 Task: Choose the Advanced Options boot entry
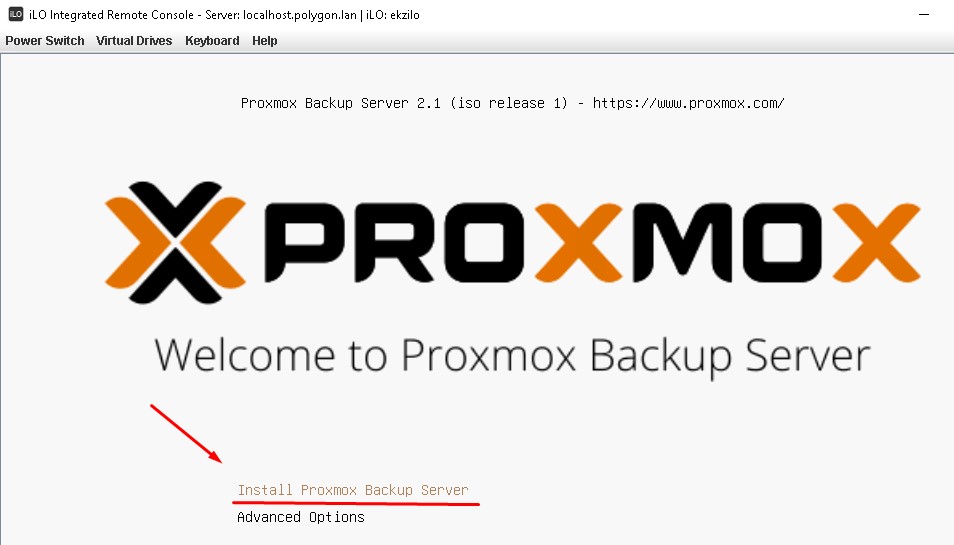301,517
